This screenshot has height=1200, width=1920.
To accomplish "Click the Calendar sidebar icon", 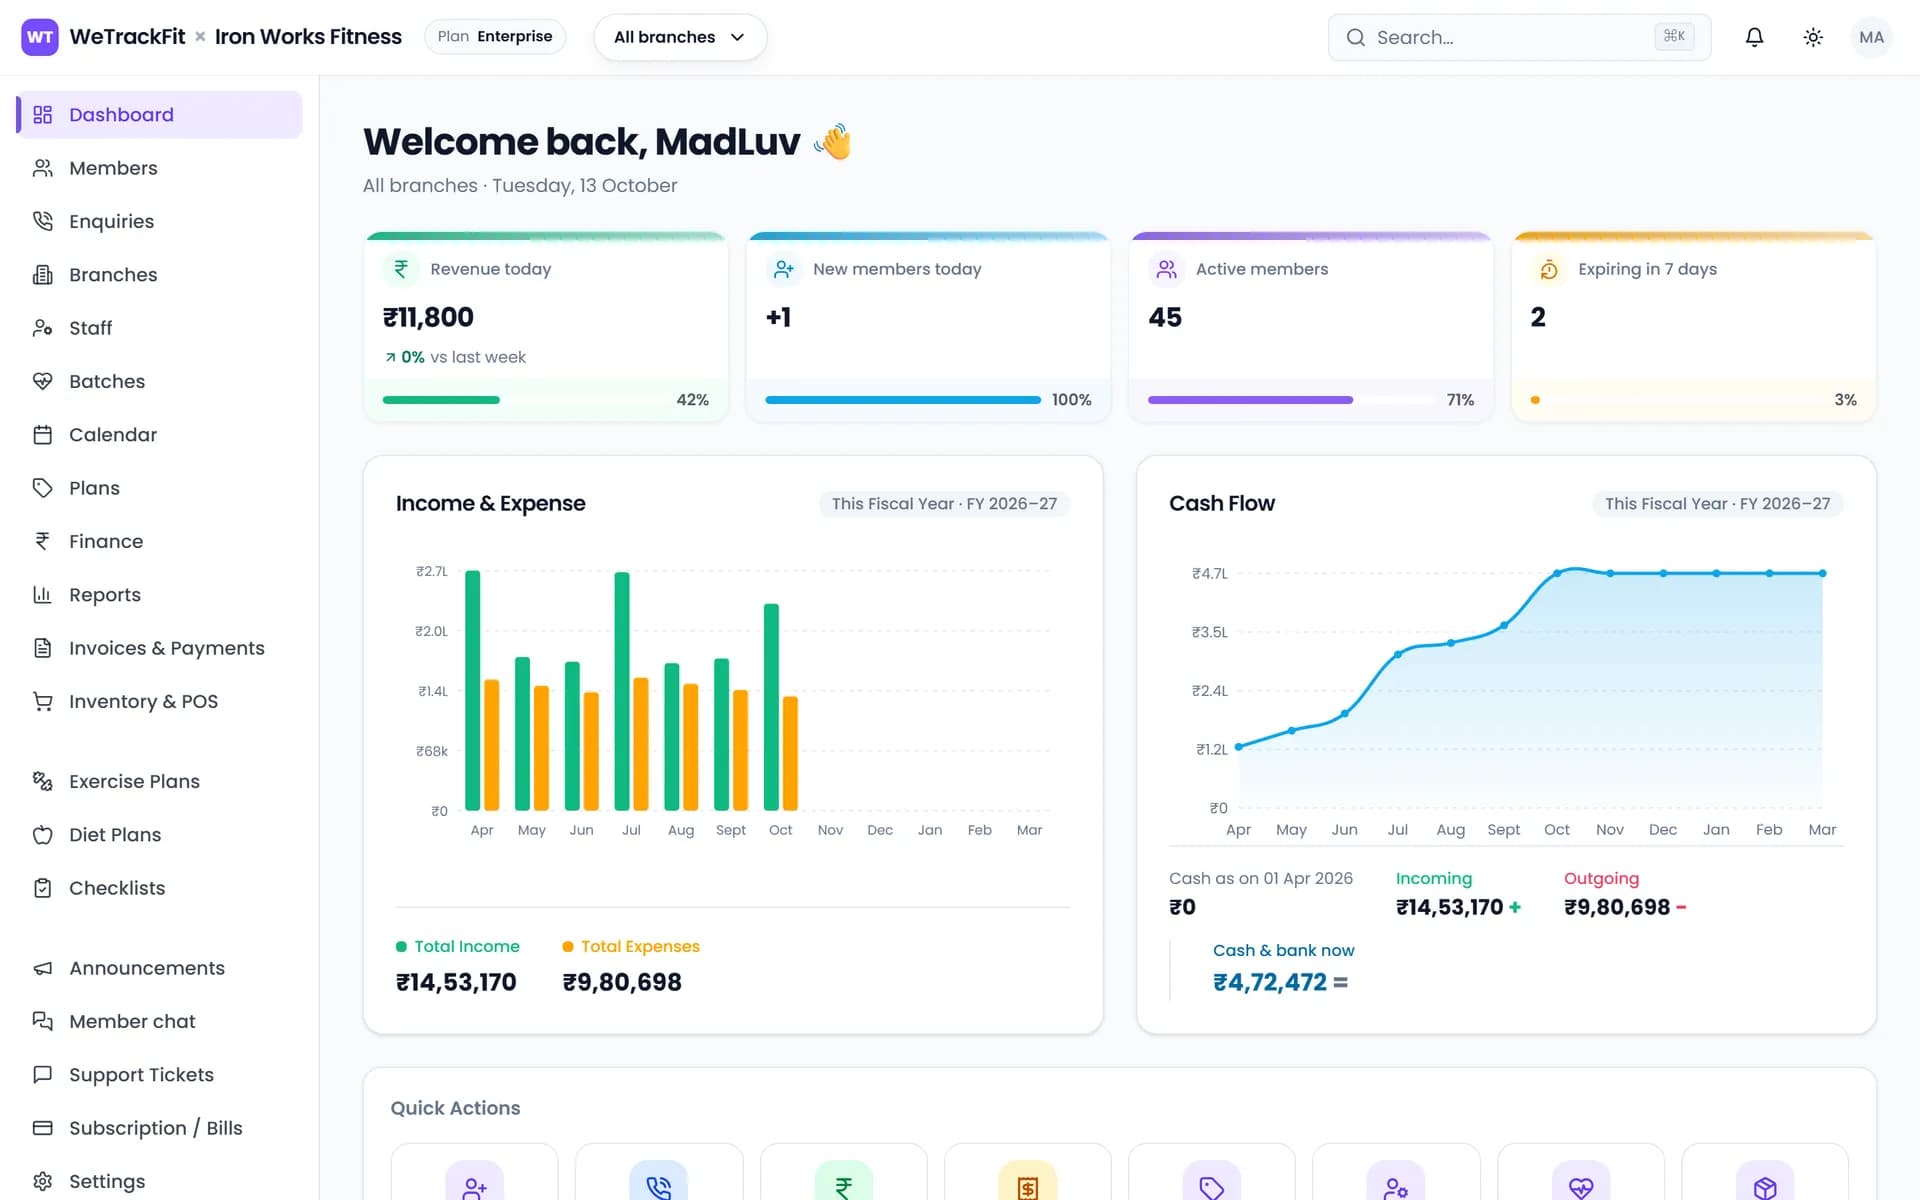I will click(42, 434).
